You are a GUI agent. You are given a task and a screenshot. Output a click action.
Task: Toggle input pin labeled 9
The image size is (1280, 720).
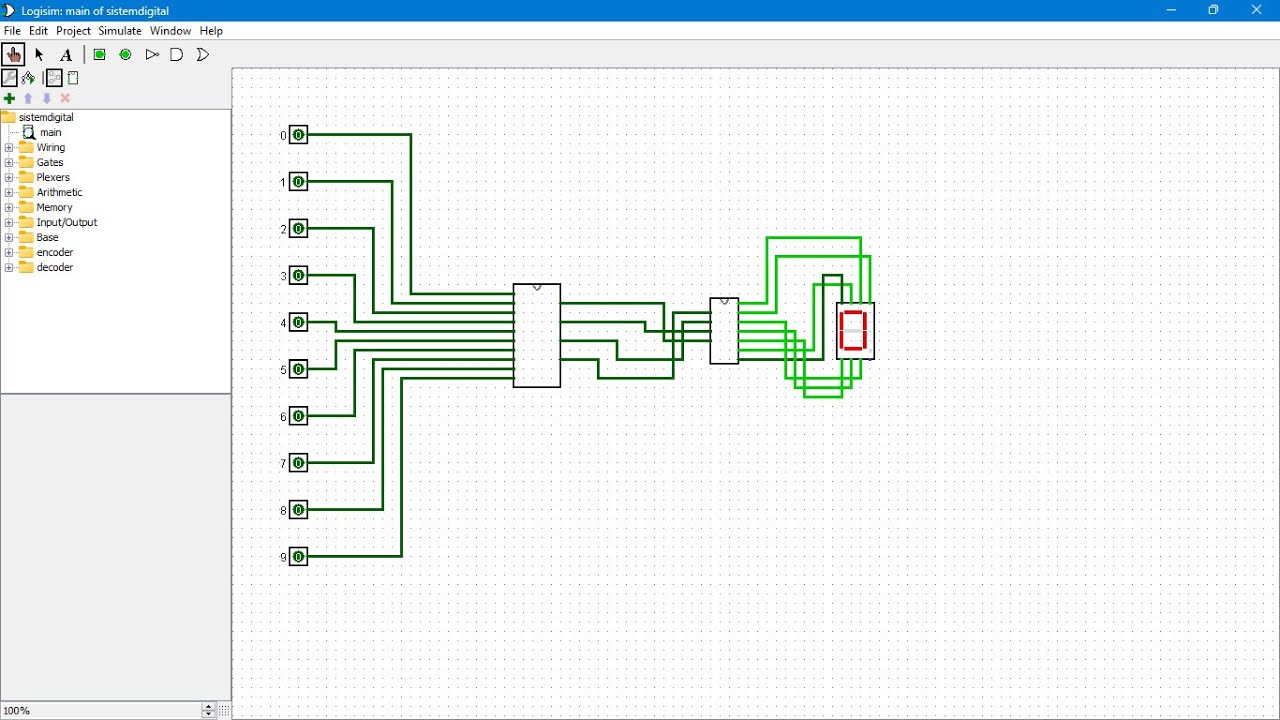pyautogui.click(x=298, y=557)
